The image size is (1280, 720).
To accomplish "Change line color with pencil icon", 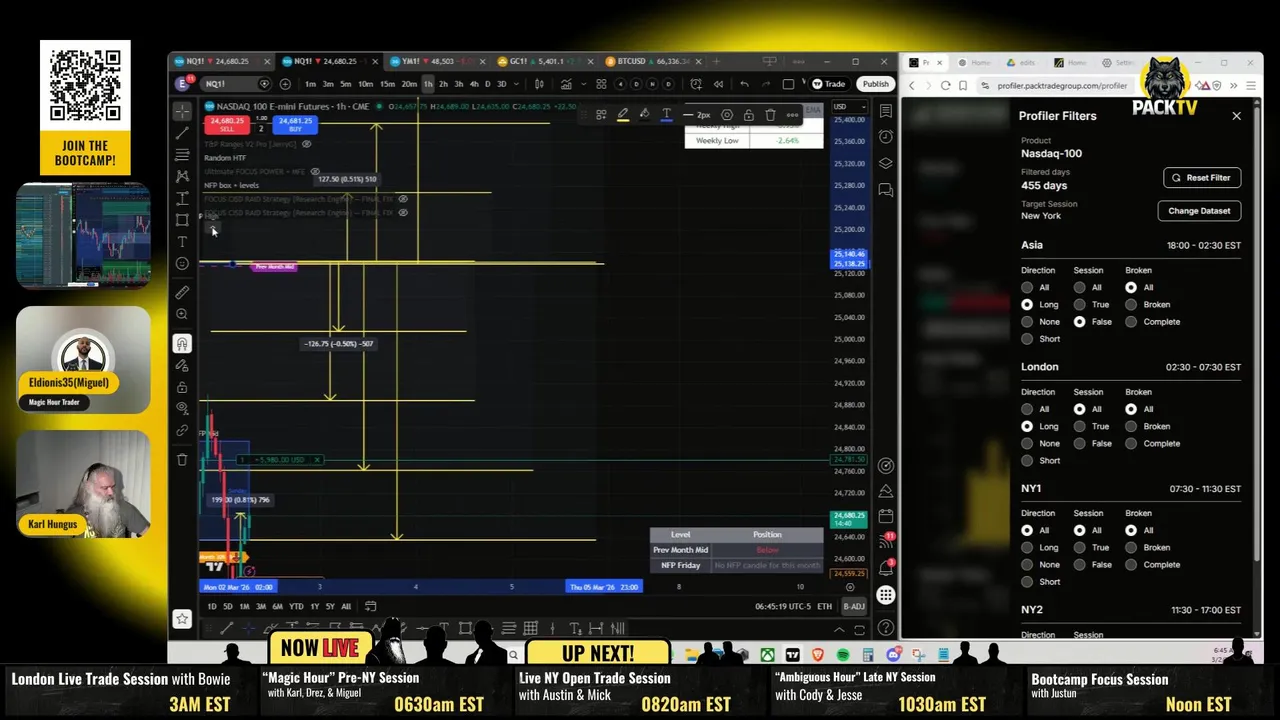I will click(x=623, y=115).
